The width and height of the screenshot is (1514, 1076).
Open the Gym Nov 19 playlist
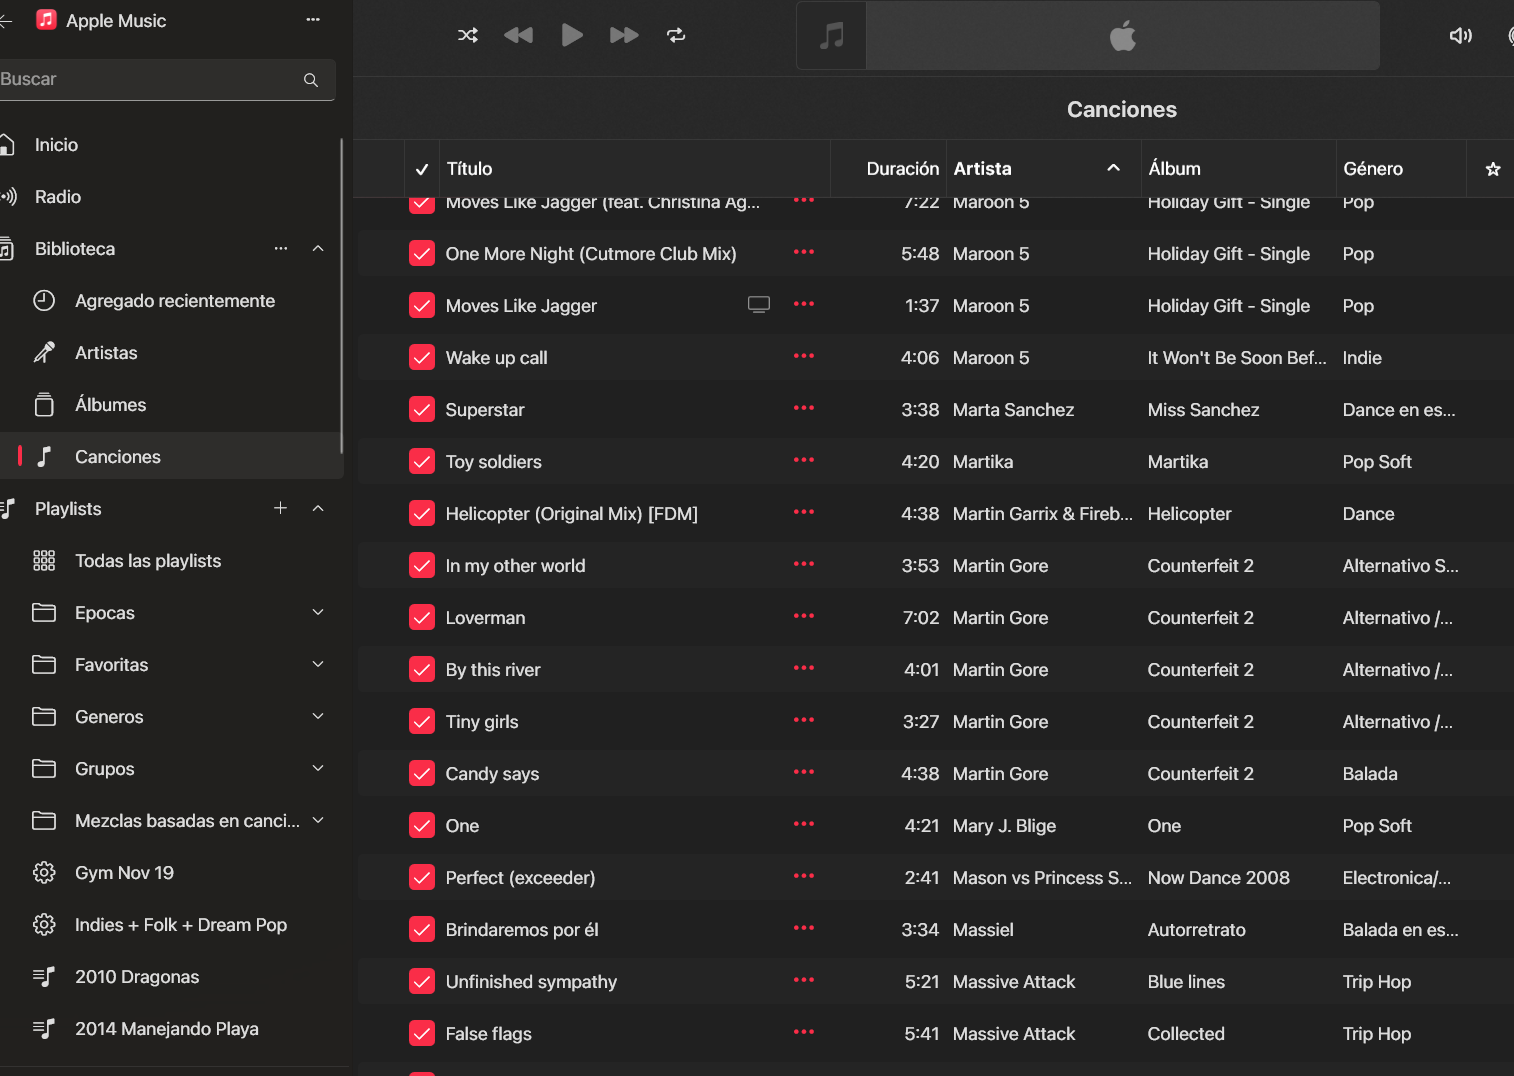pos(124,873)
